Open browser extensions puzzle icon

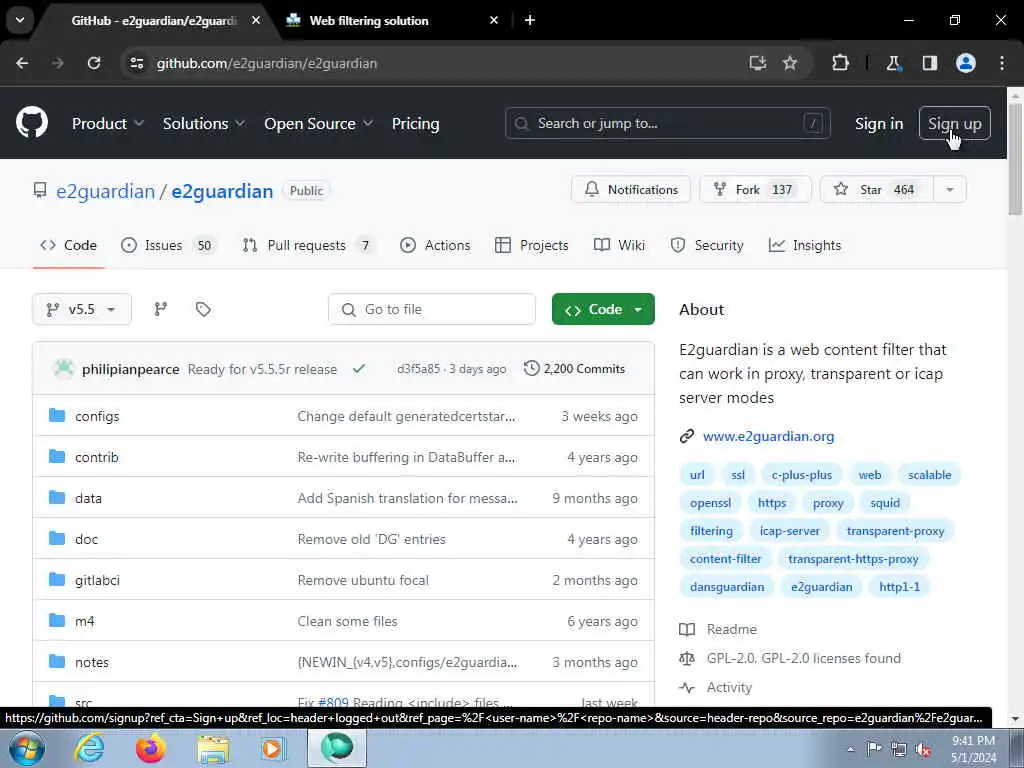840,63
